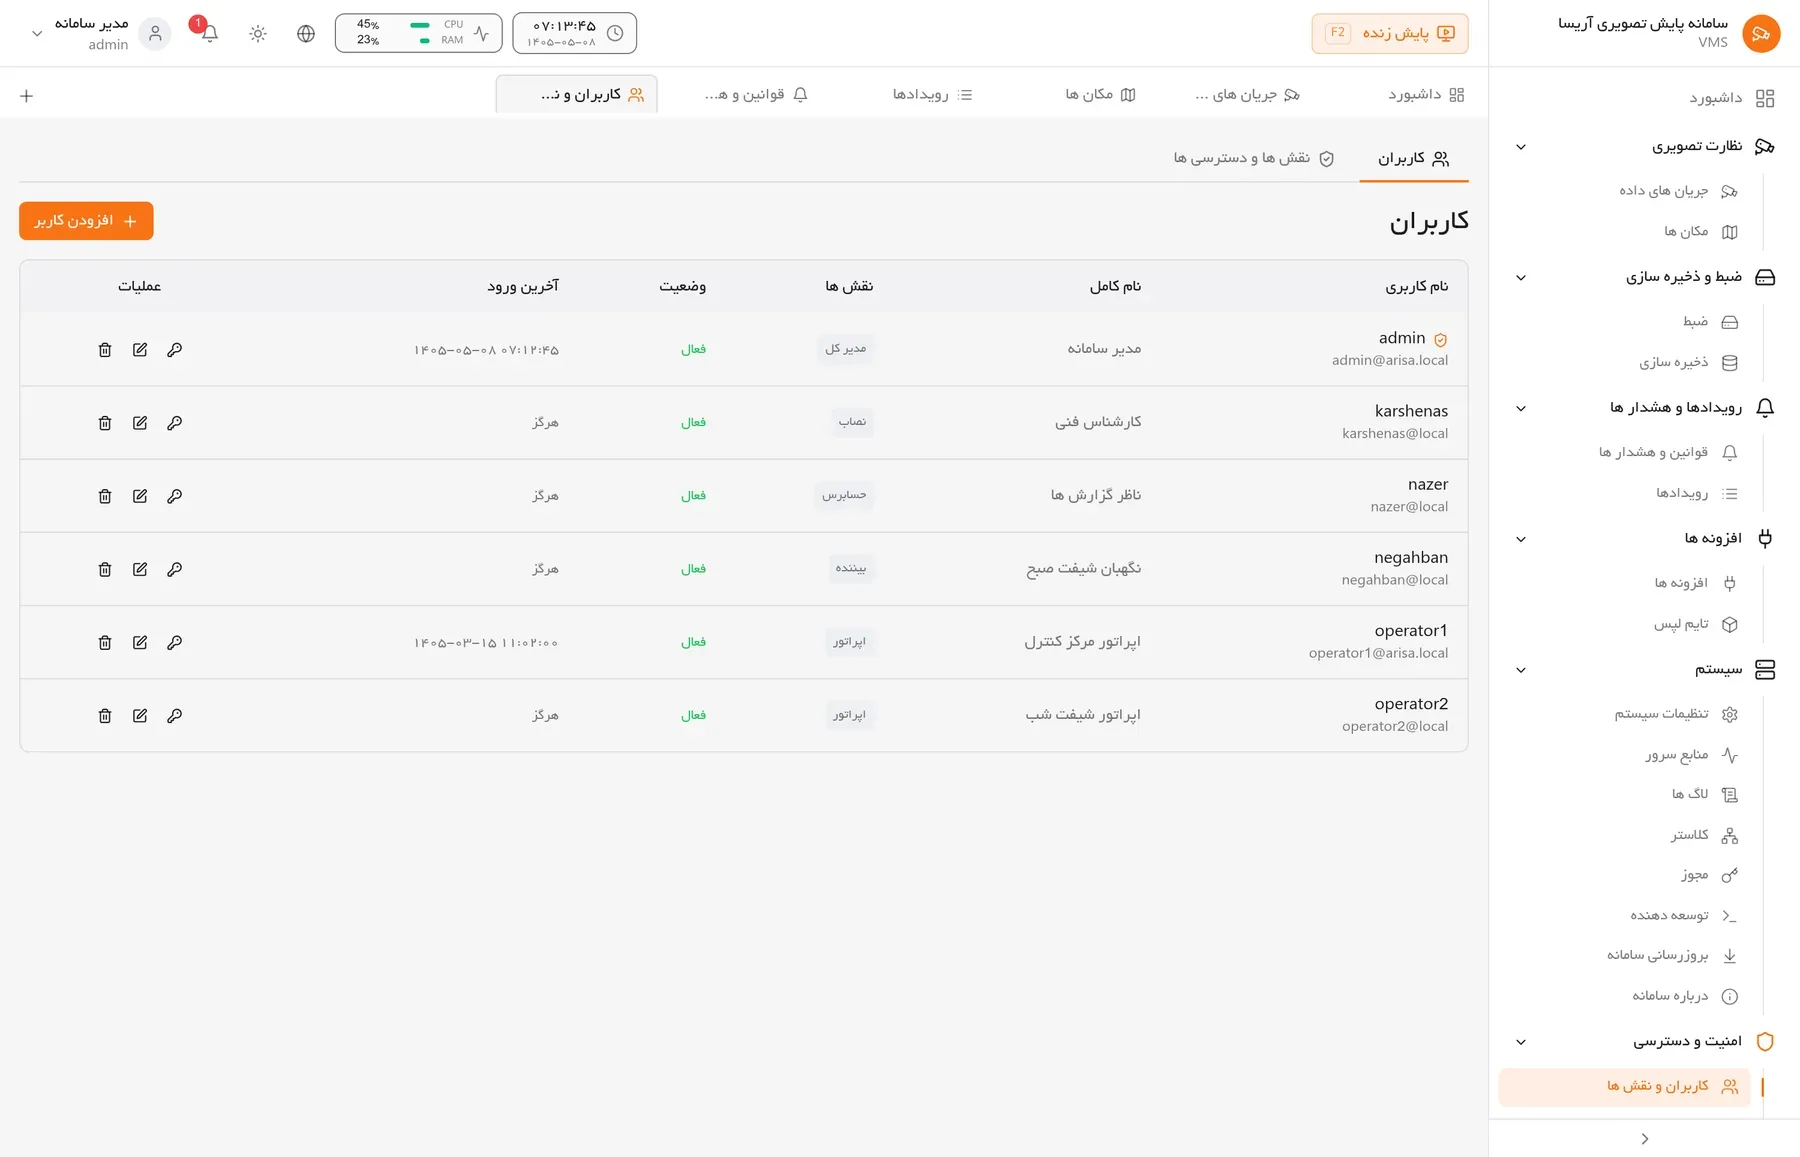Click key icon for operator2 row
The width and height of the screenshot is (1800, 1157).
(x=175, y=715)
